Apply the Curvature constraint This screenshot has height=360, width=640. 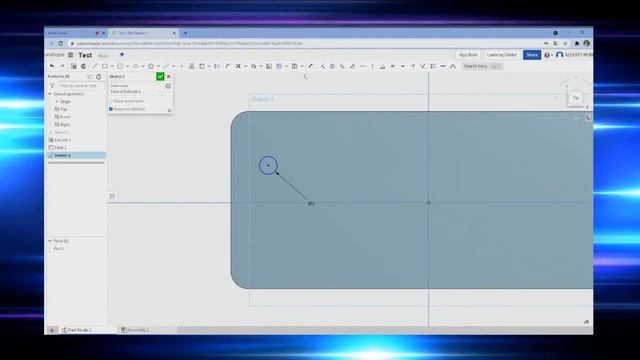point(453,66)
